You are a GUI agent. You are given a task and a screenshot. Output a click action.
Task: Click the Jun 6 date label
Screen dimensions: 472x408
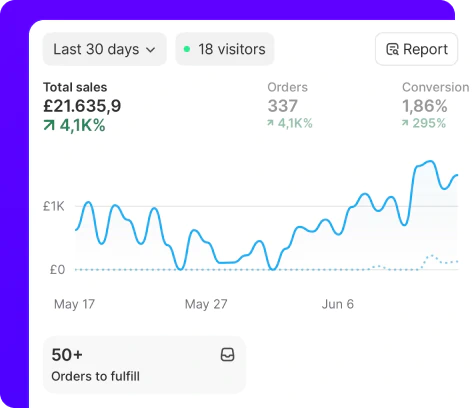pos(338,304)
